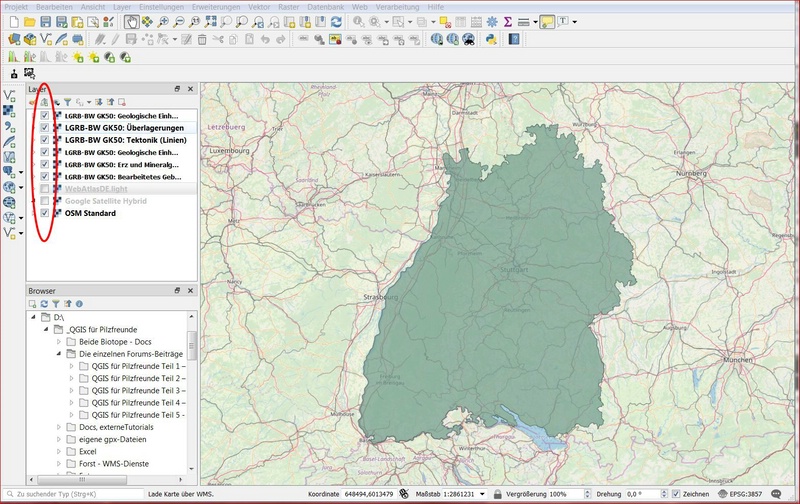Open the Python console

(492, 40)
